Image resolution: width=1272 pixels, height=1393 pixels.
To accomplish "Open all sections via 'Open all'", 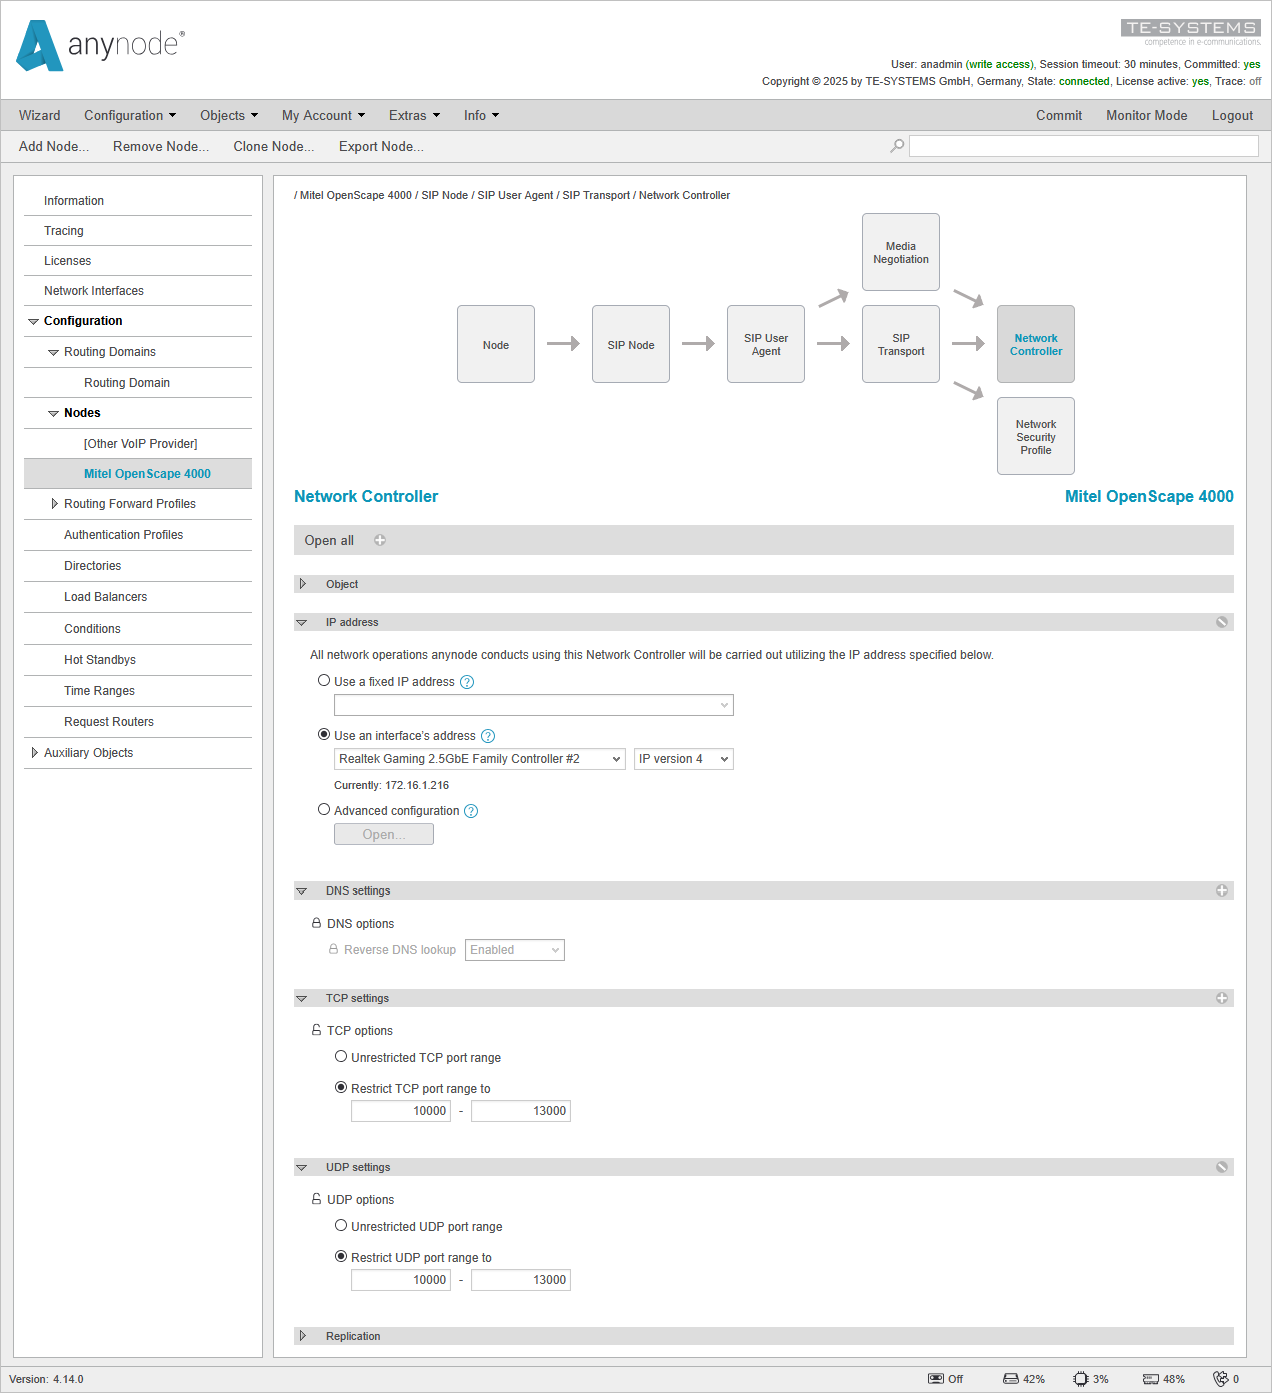I will (x=329, y=540).
